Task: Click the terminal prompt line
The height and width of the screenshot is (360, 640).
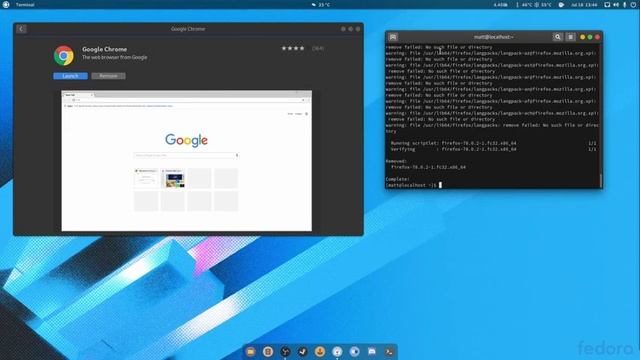Action: [413, 185]
